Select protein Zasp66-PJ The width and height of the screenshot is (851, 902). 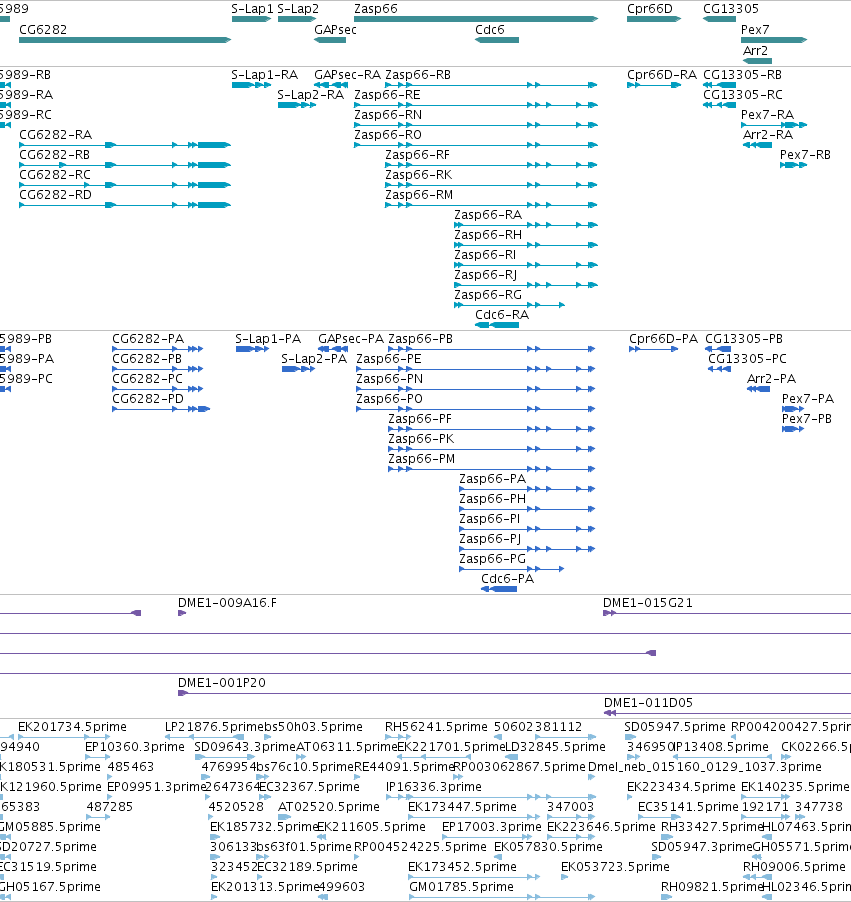click(x=490, y=538)
